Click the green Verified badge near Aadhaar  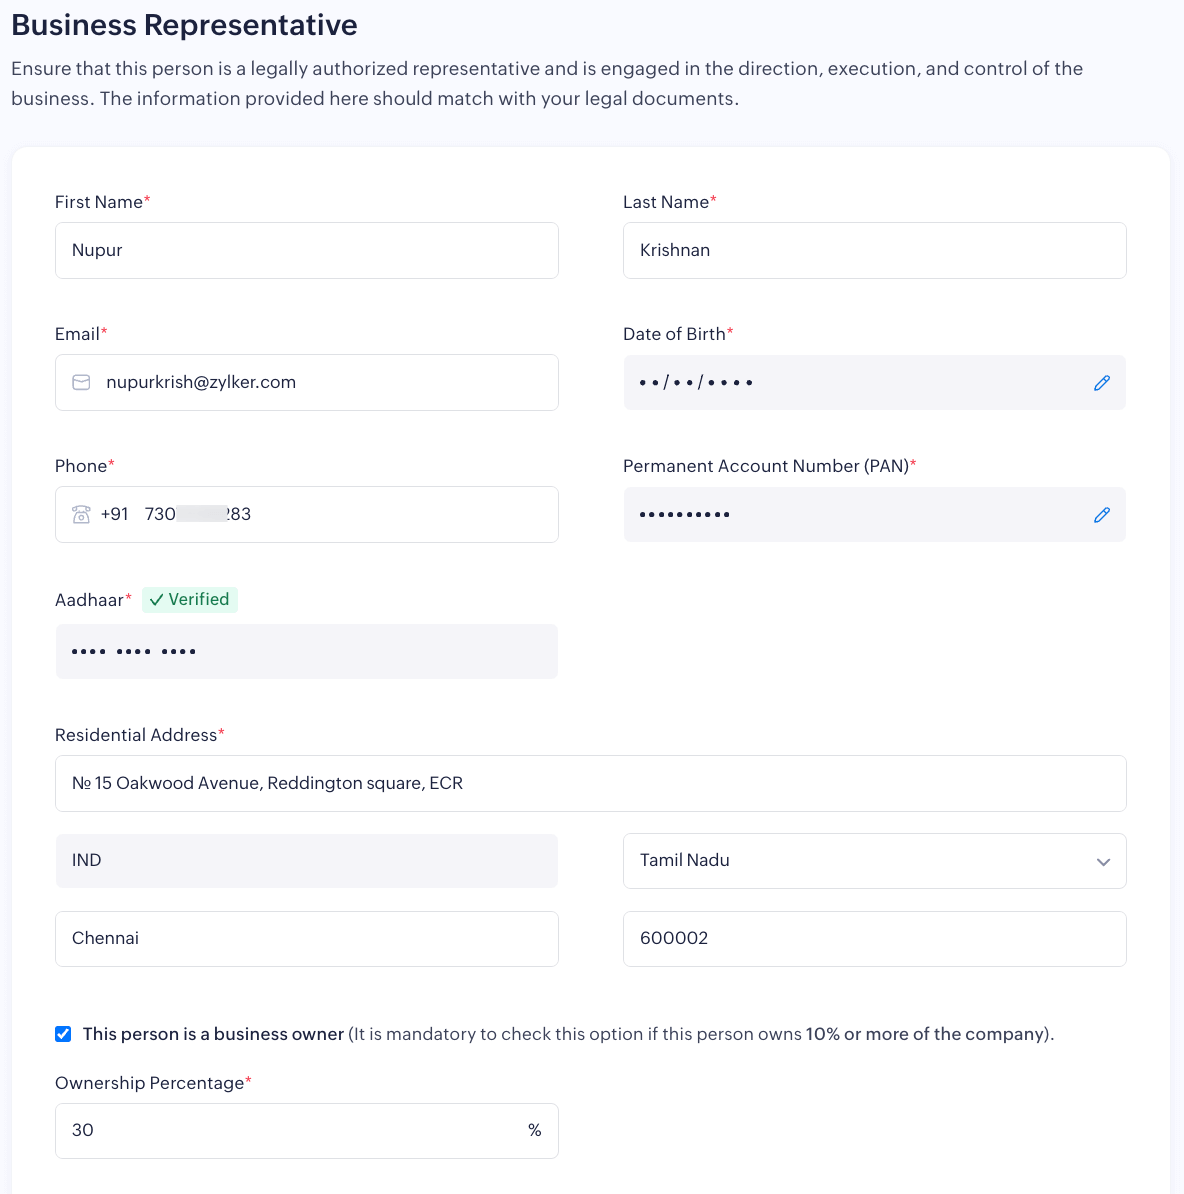190,600
